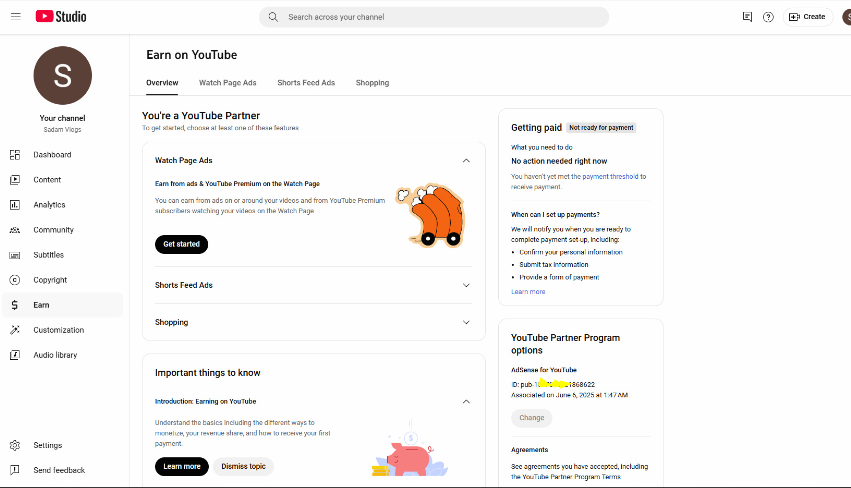This screenshot has width=851, height=488.
Task: Open the Help question mark icon
Action: point(768,17)
